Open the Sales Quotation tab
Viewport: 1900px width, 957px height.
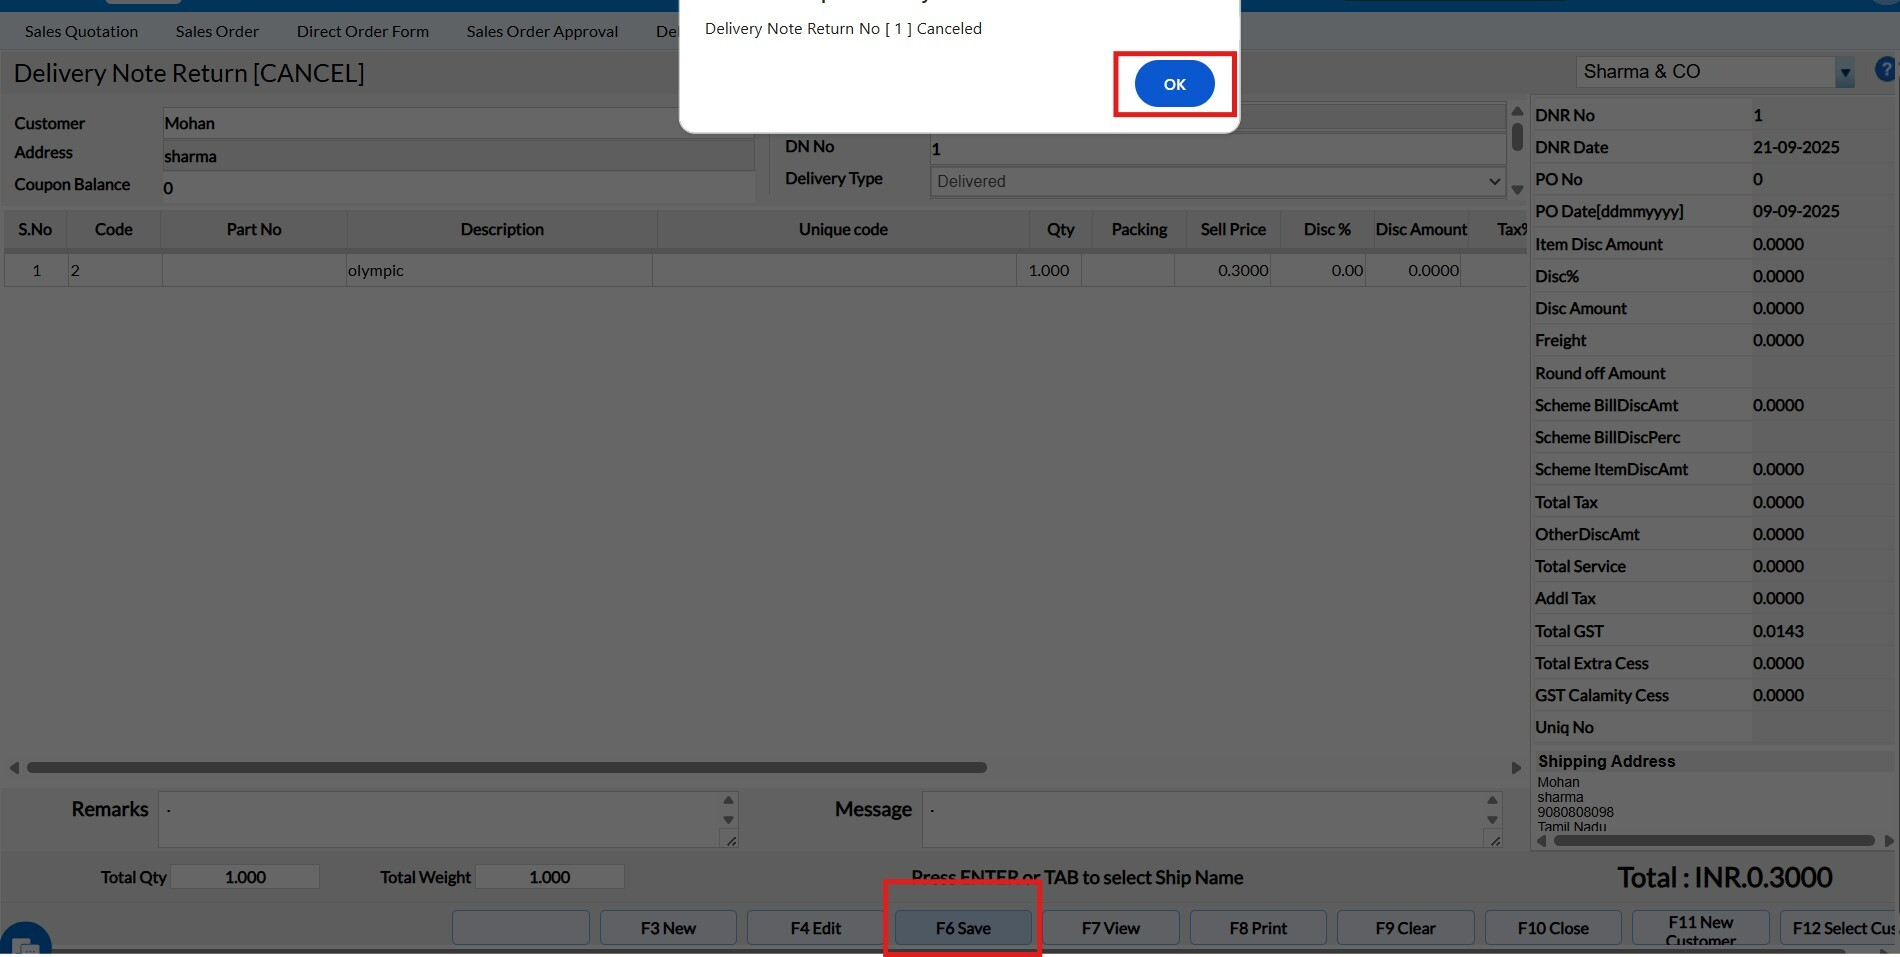click(x=82, y=31)
